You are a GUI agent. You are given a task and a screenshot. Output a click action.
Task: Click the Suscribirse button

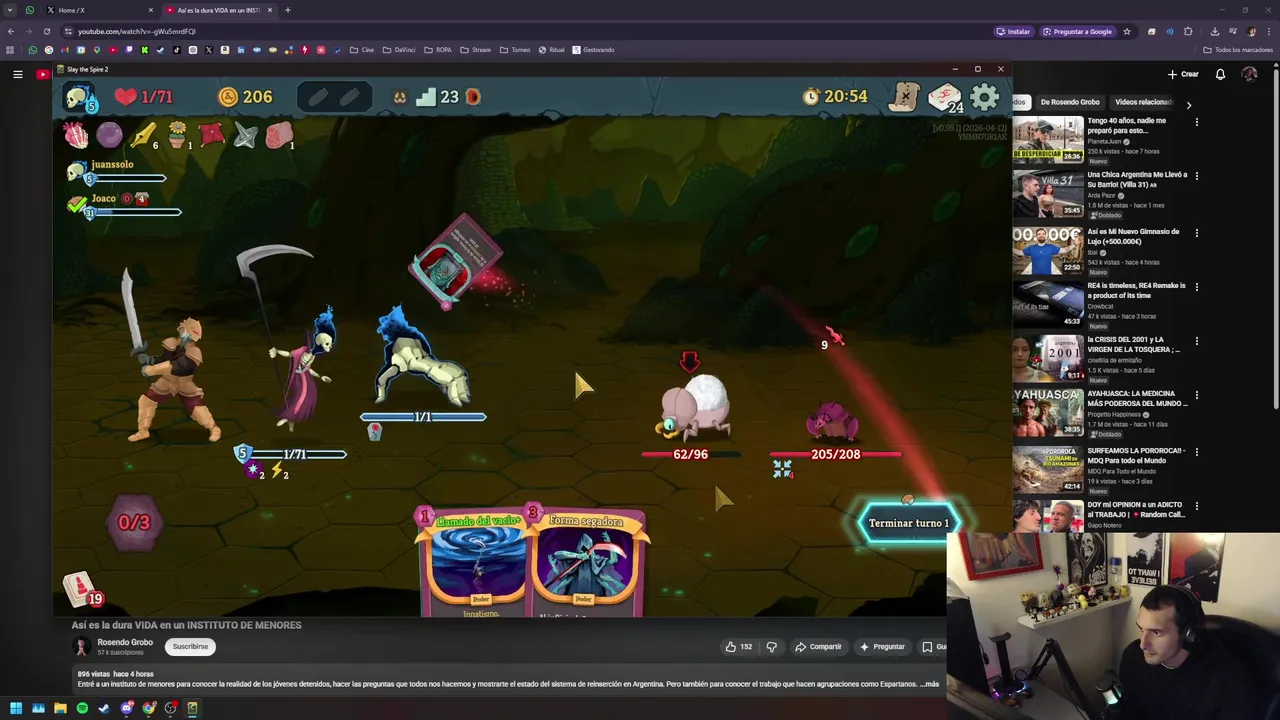190,646
